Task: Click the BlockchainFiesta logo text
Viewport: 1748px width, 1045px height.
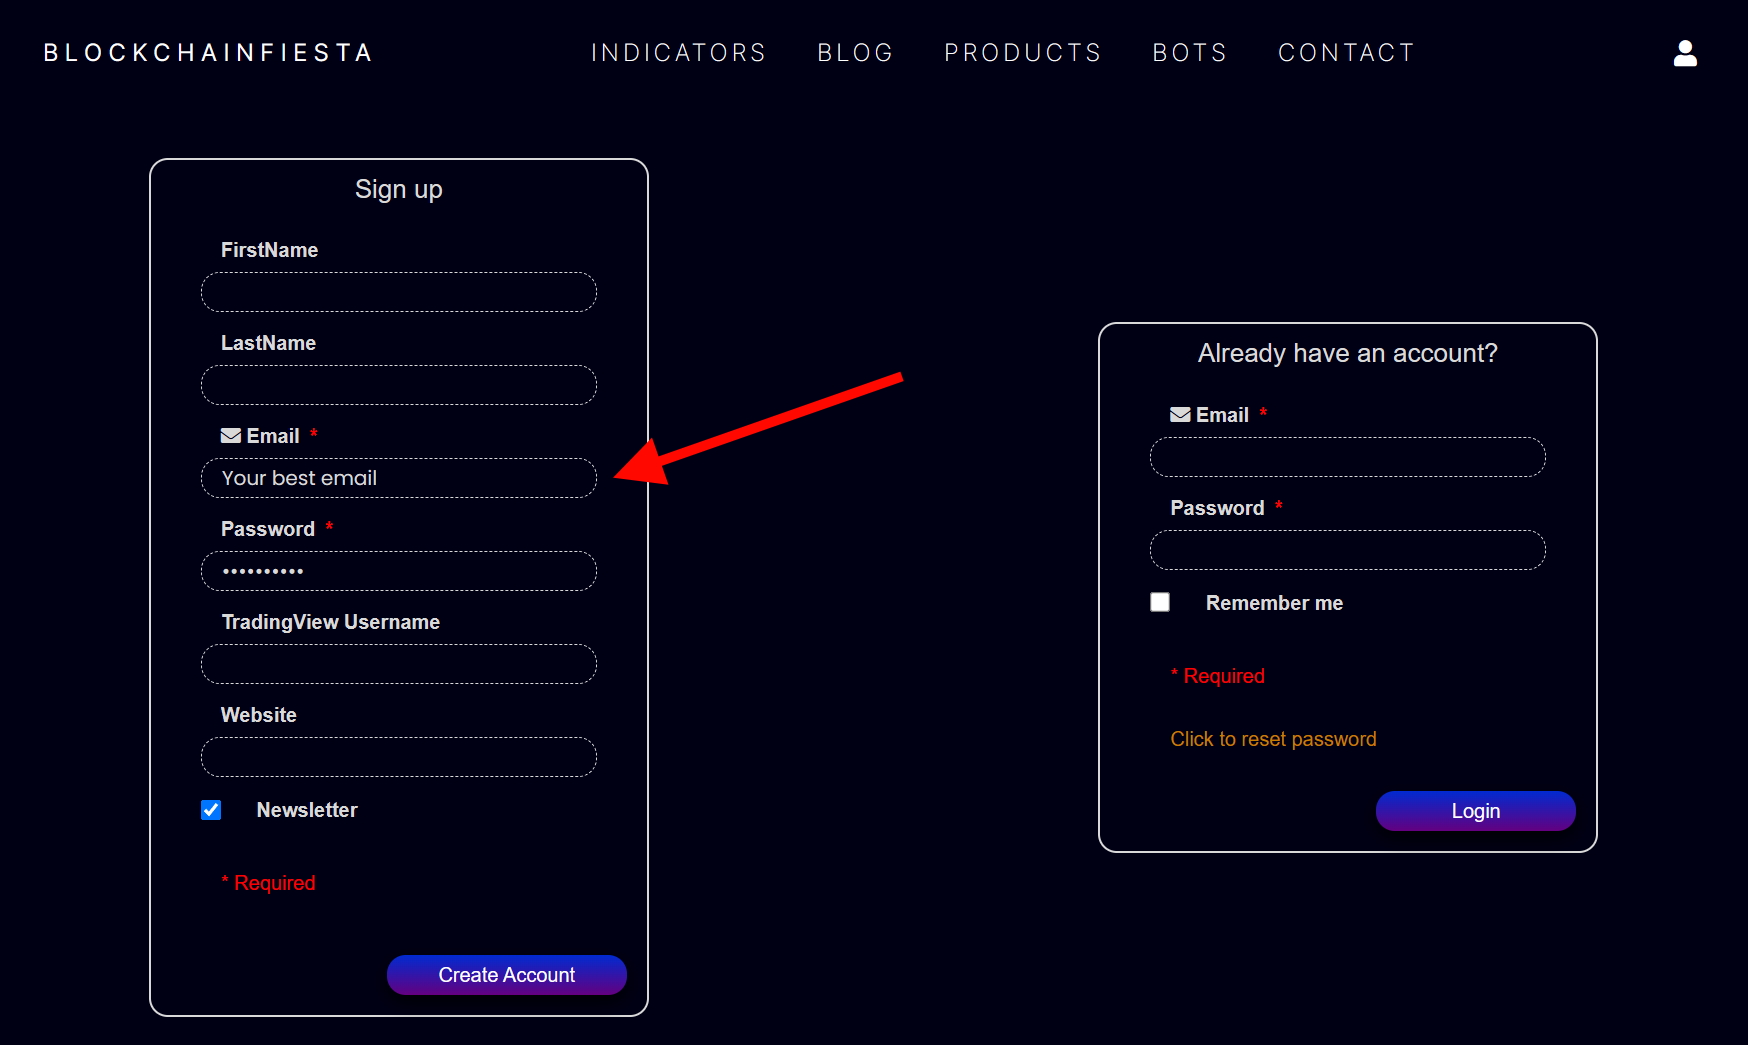Action: (208, 53)
